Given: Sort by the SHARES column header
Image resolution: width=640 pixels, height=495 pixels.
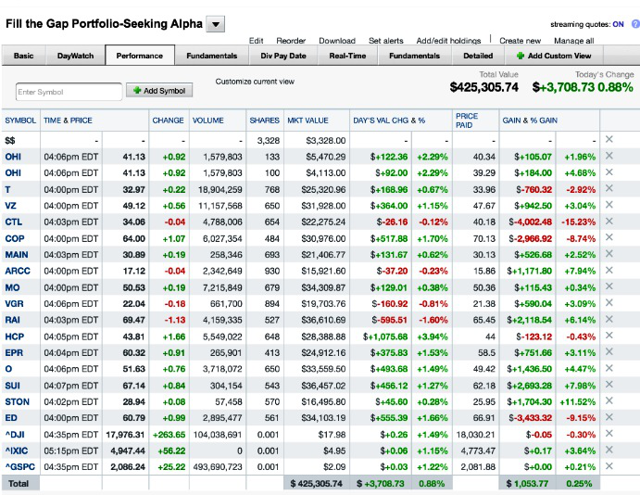Looking at the screenshot, I should coord(264,120).
